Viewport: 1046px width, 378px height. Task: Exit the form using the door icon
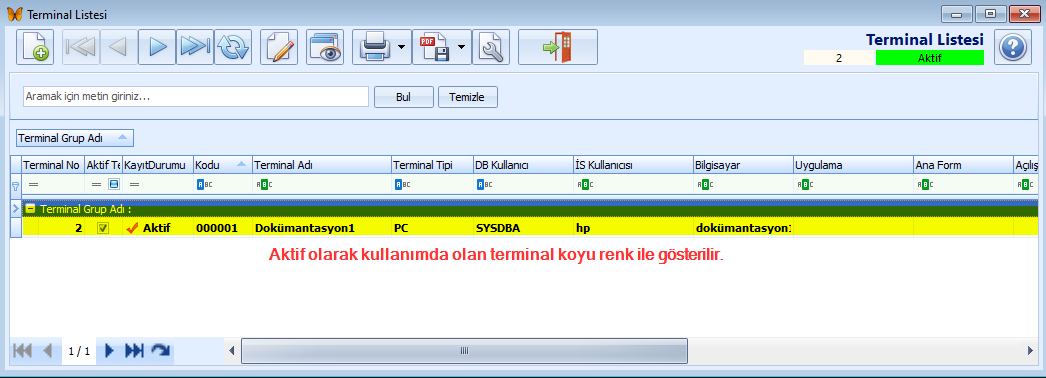[558, 47]
